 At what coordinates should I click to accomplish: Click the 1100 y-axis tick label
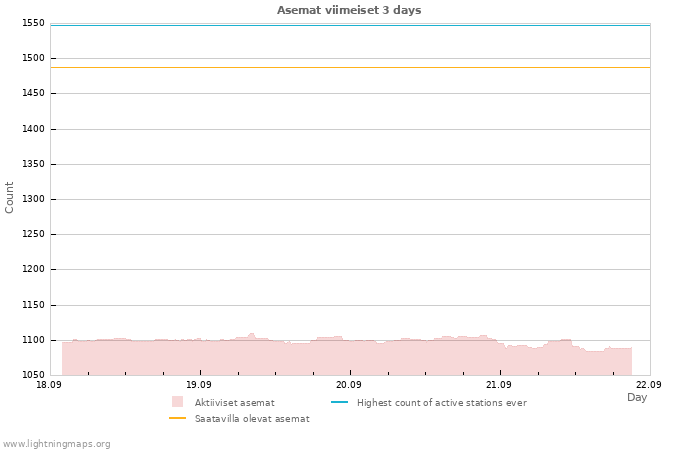[33, 340]
